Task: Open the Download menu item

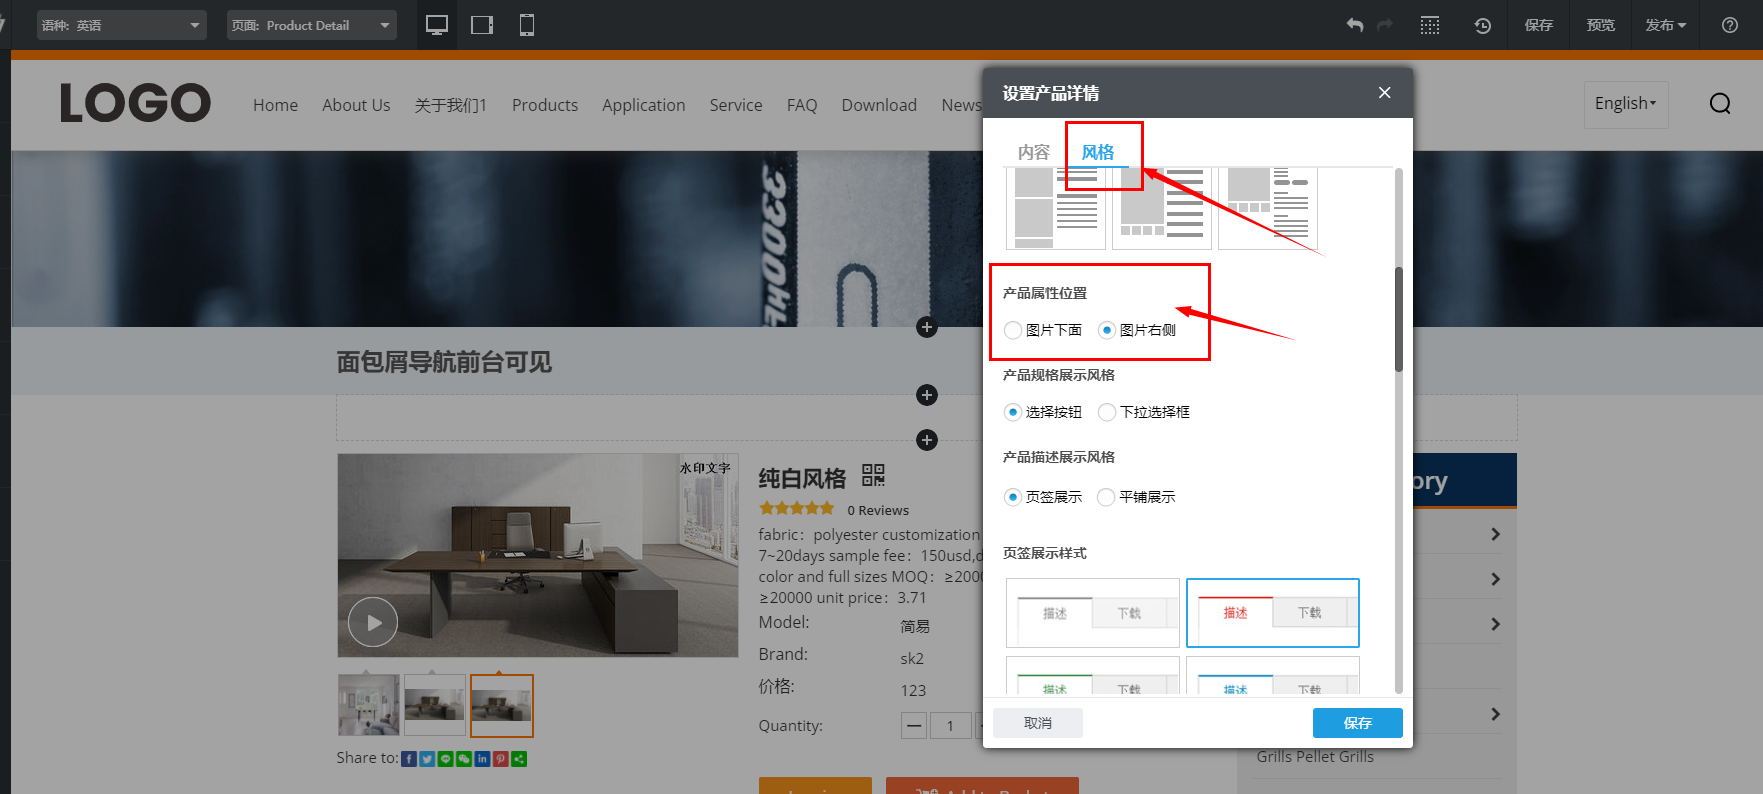Action: 879,105
